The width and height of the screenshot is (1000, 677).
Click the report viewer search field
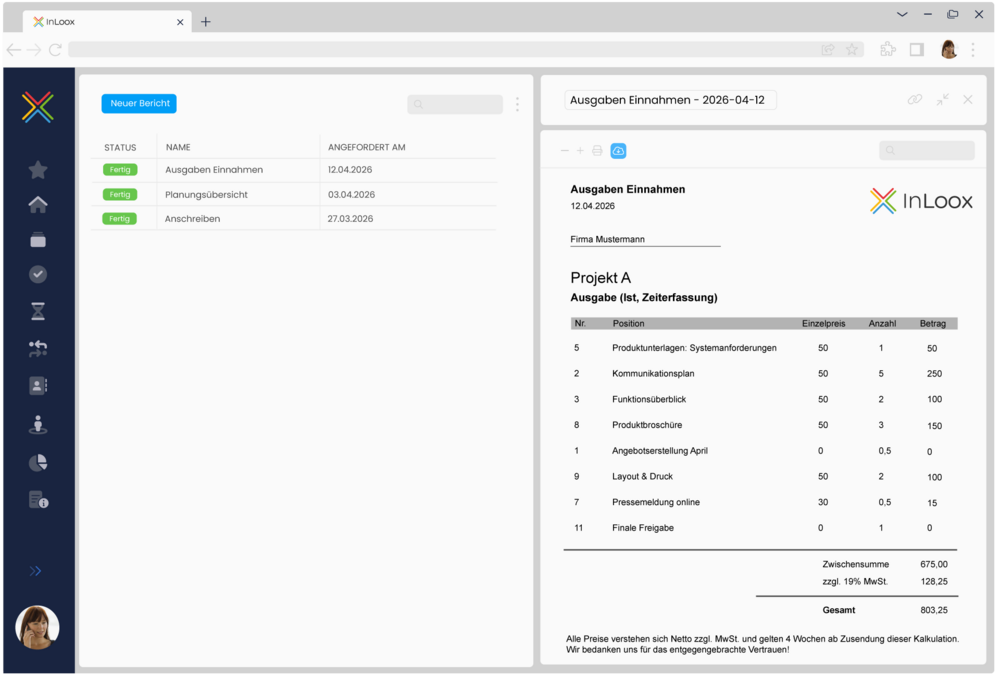[926, 150]
